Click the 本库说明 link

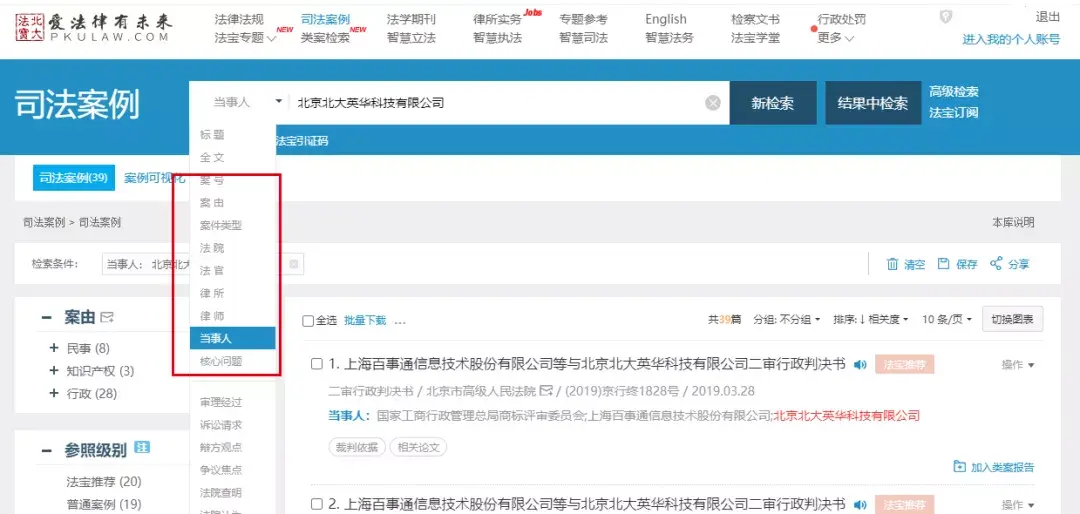[x=1012, y=223]
